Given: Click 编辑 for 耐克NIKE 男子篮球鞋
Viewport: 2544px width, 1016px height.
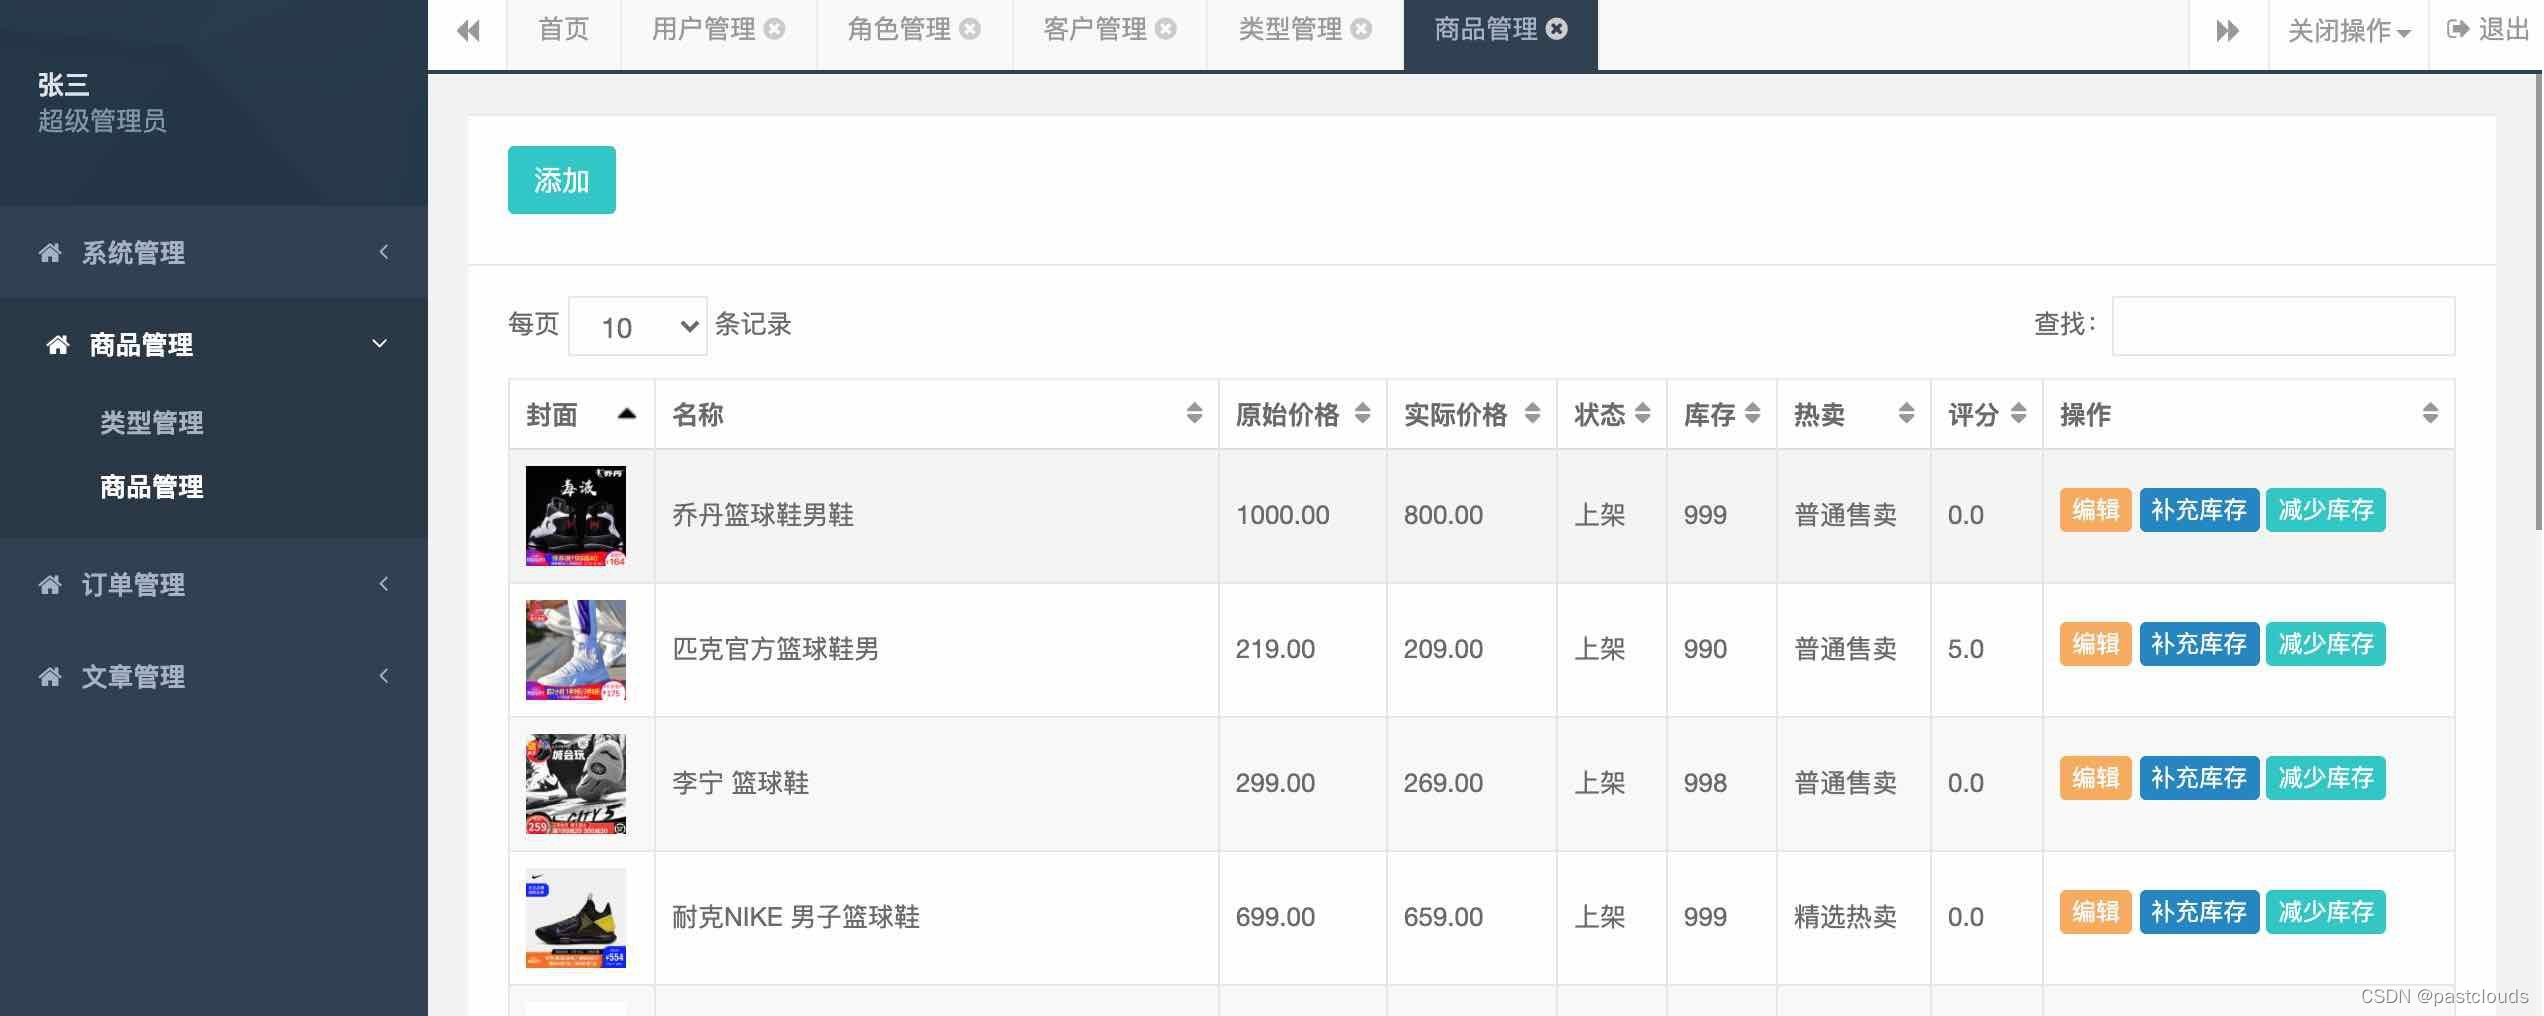Looking at the screenshot, I should tap(2096, 912).
